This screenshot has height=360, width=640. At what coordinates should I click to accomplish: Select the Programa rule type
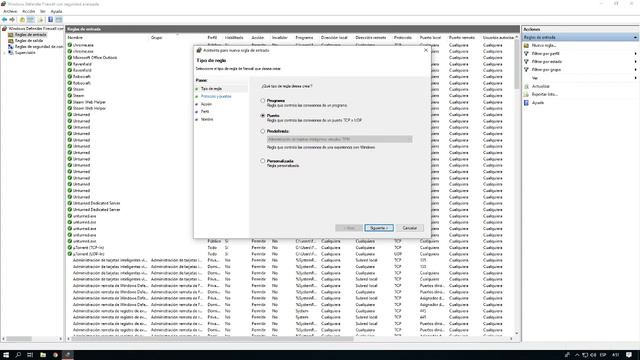coord(262,100)
